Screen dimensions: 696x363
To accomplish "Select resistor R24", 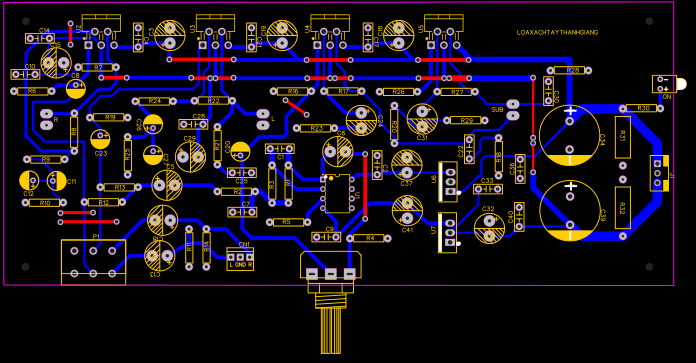I will pos(154,101).
